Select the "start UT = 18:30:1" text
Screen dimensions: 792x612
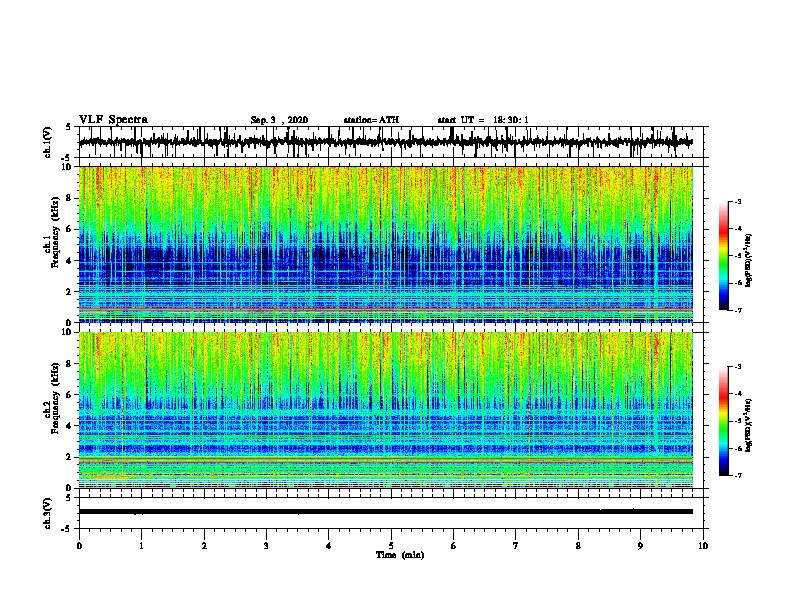(x=483, y=120)
